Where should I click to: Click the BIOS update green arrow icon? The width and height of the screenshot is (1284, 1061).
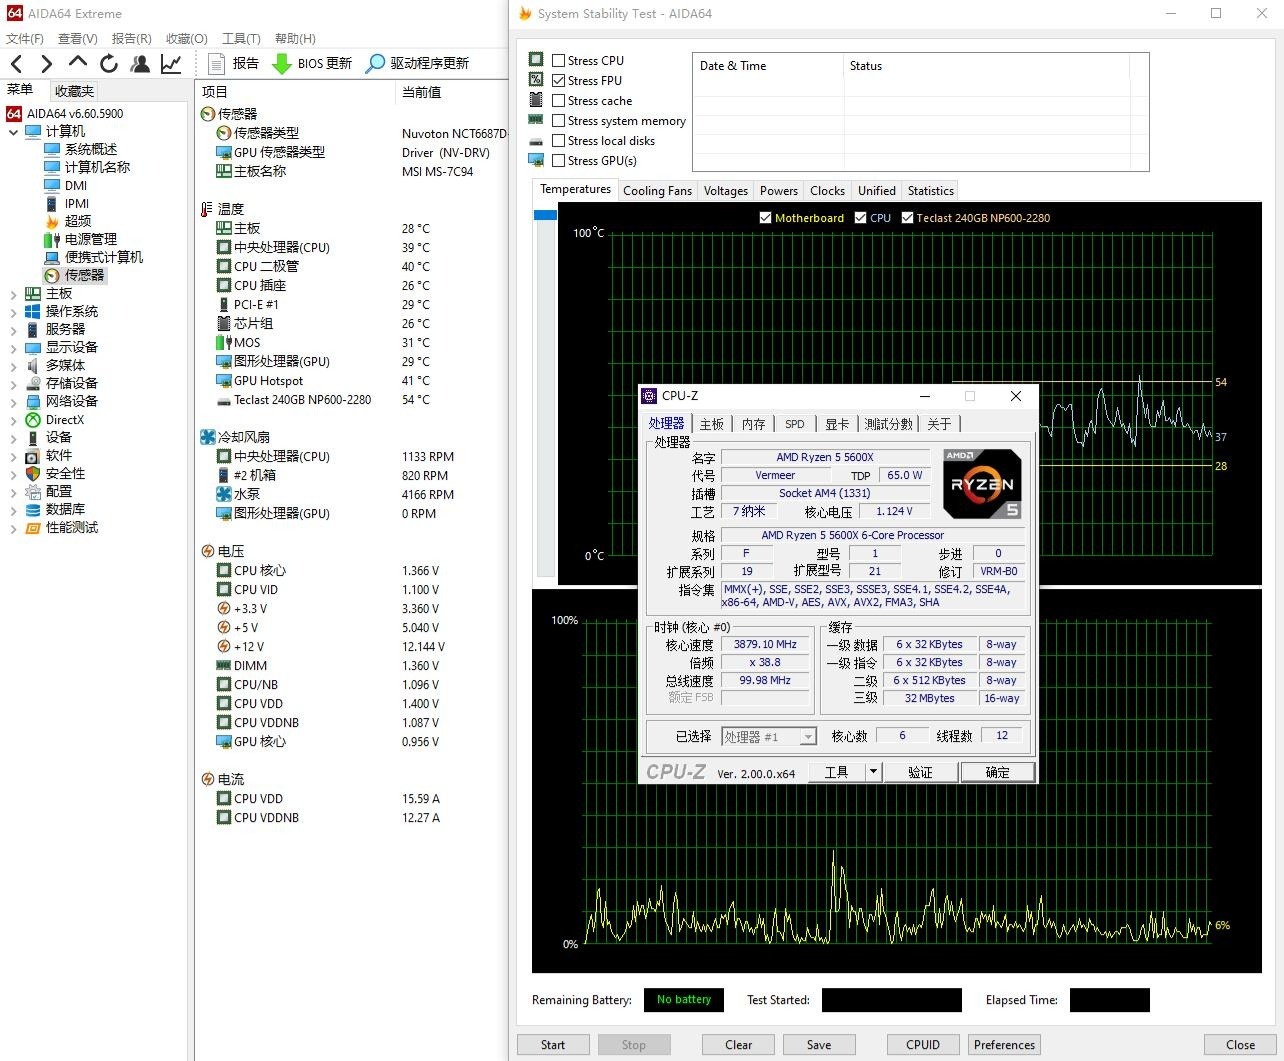point(282,63)
